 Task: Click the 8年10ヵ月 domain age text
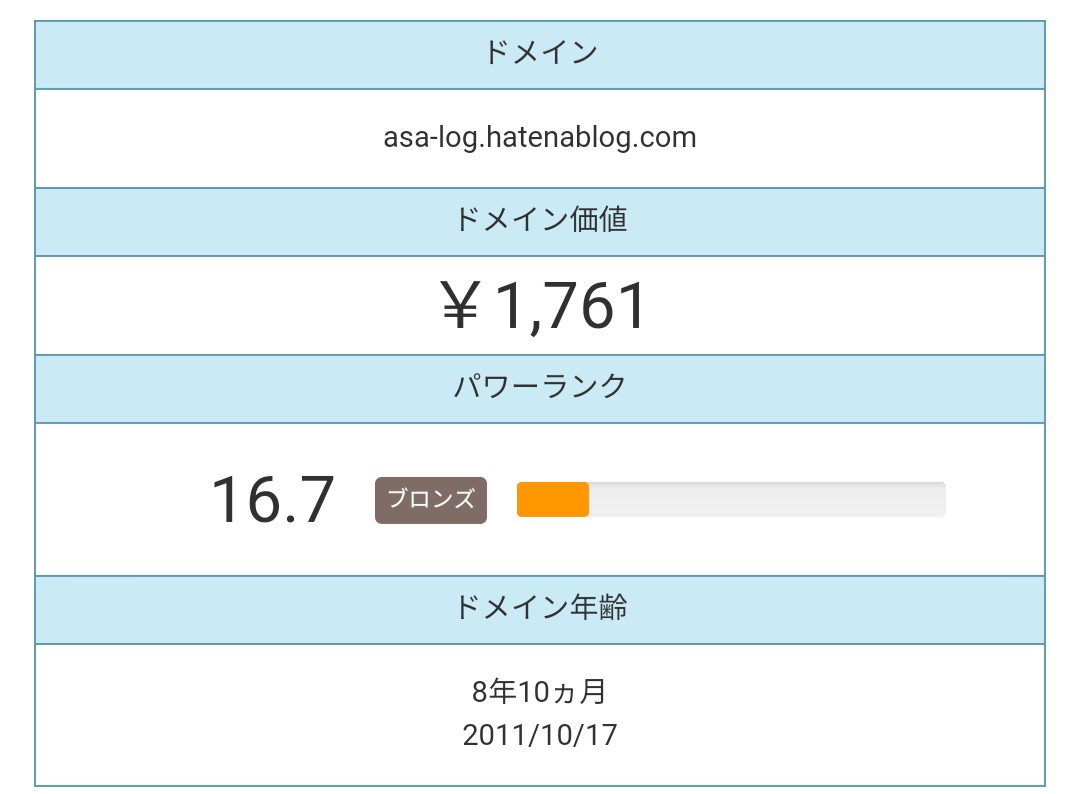(539, 691)
